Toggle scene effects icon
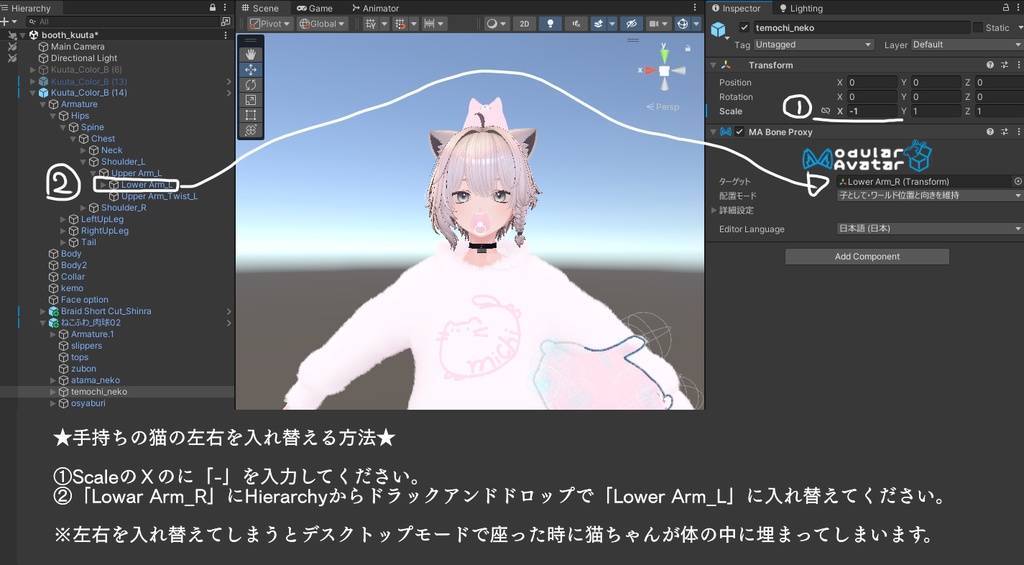Screen dimensions: 1024x565 click(598, 24)
